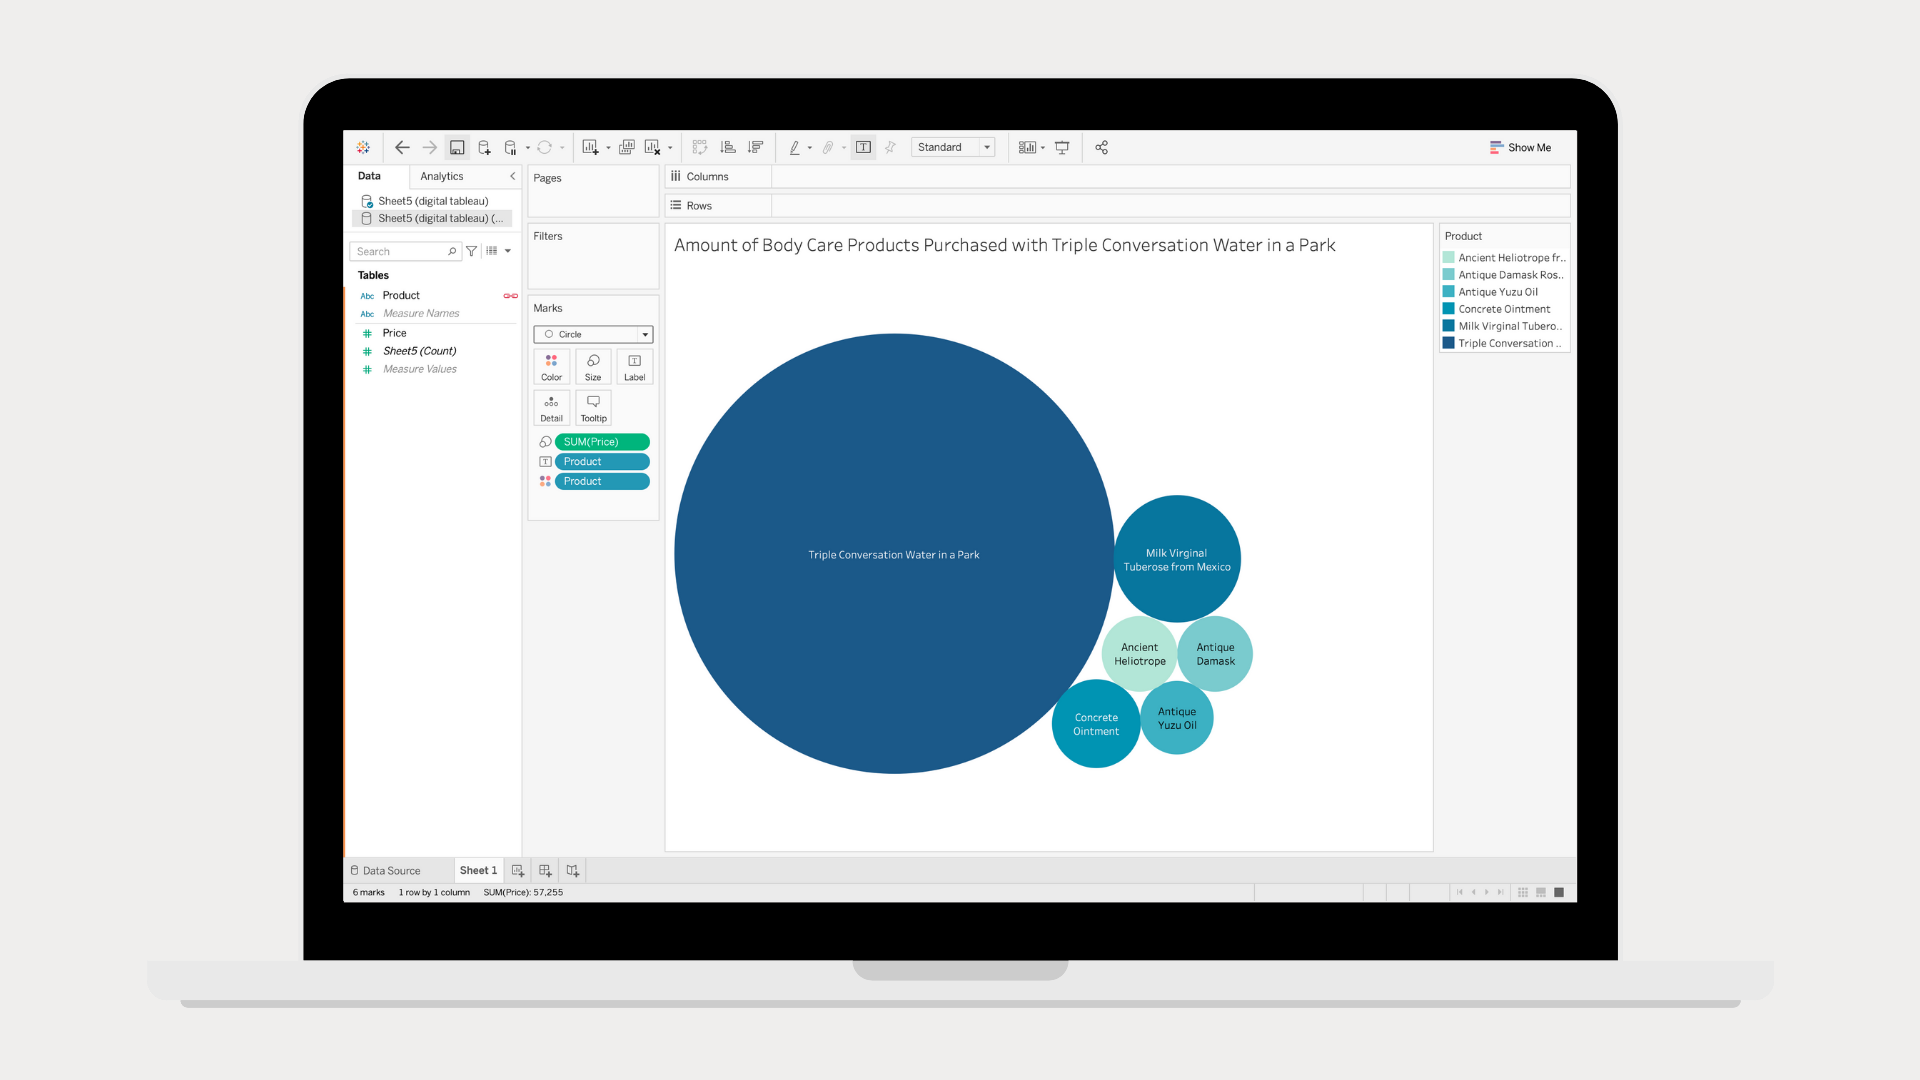Expand the Clear Sheet dropdown arrow
1920x1080 pixels.
click(670, 148)
